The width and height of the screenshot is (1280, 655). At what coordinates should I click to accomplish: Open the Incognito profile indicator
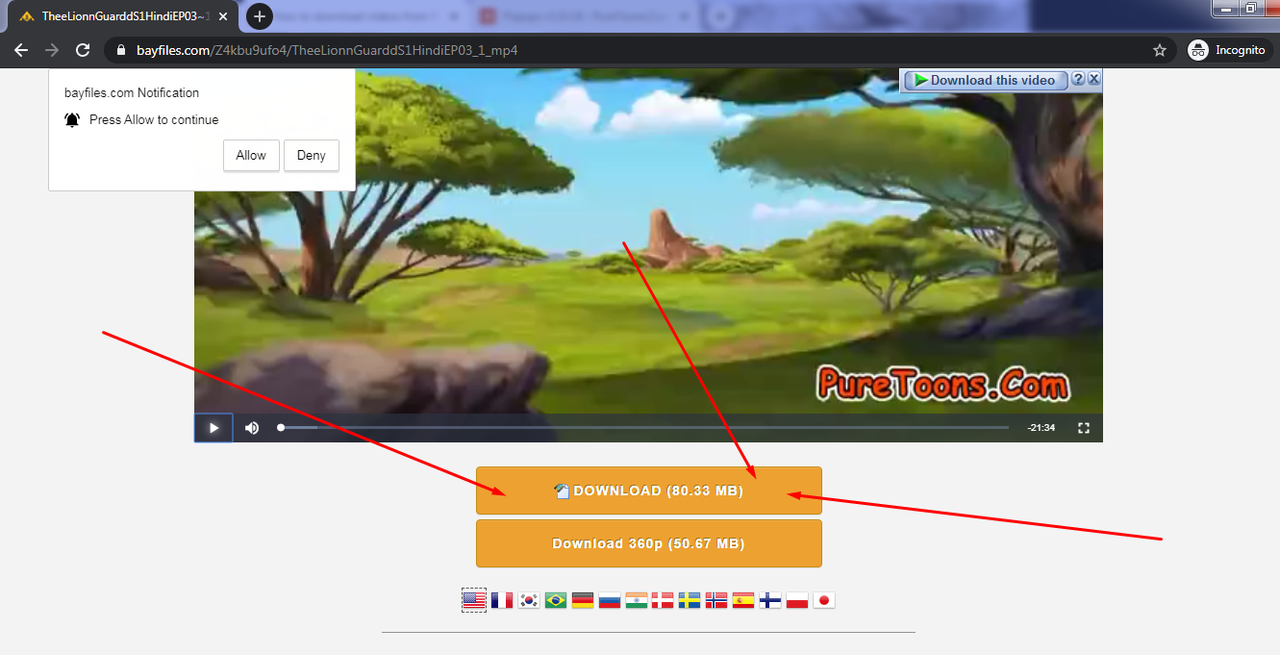point(1227,50)
